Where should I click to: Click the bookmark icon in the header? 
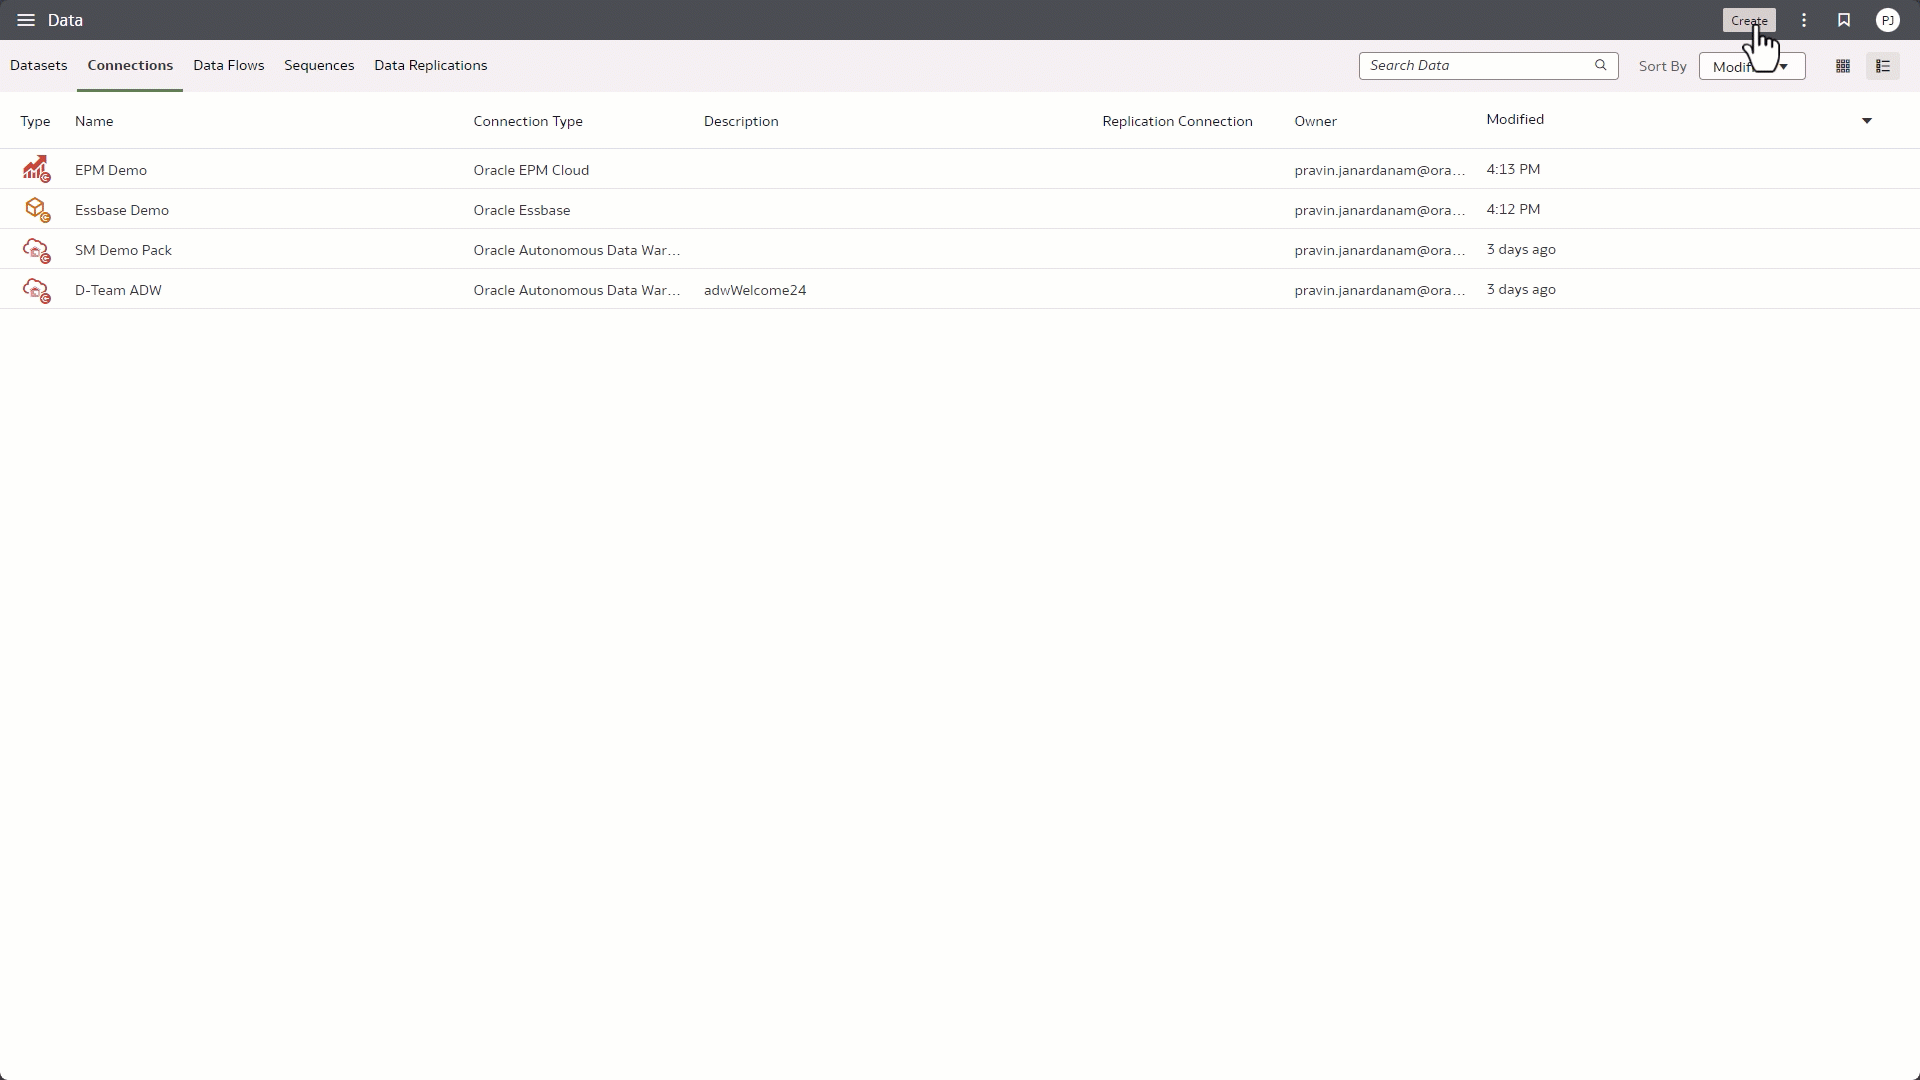[x=1844, y=20]
